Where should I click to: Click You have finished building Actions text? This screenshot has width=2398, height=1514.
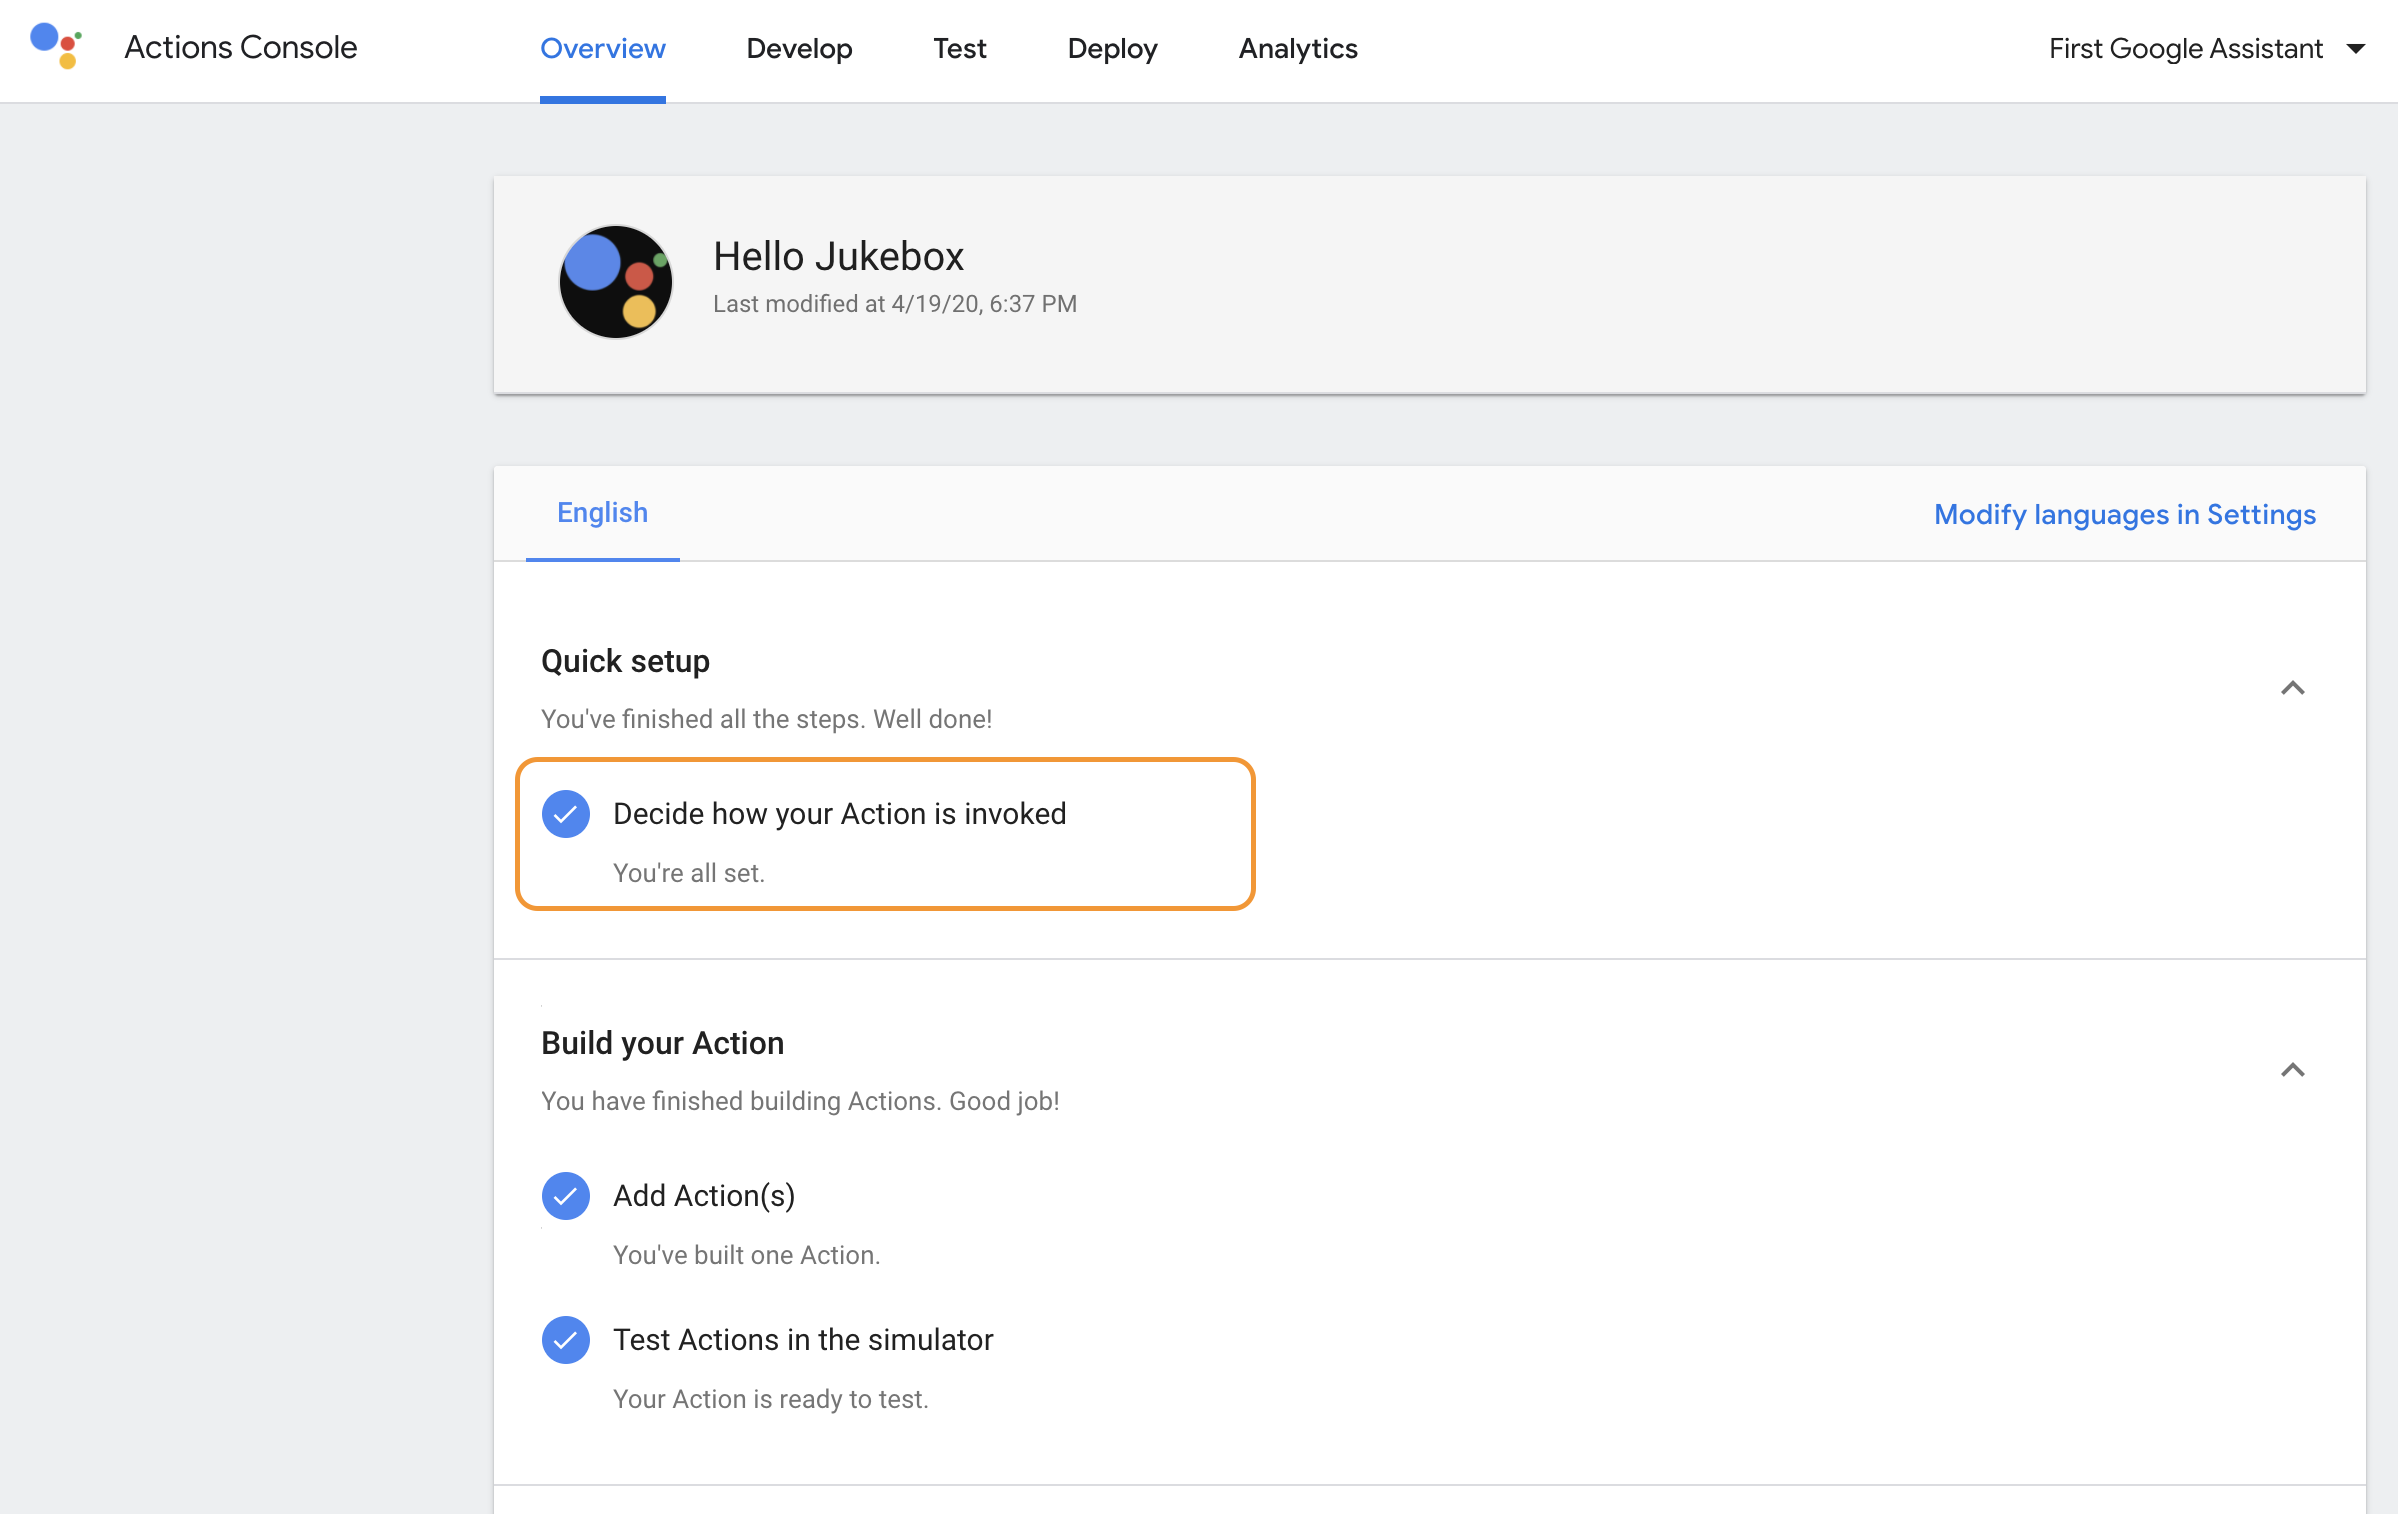point(801,1101)
